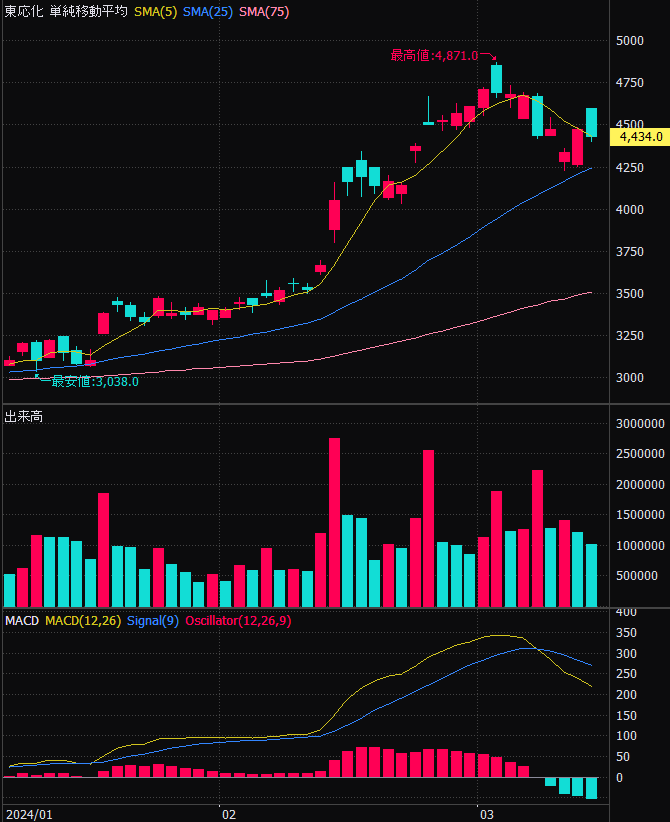Screen dimensions: 670x822
Task: Click the 4750 price axis label
Action: [630, 83]
